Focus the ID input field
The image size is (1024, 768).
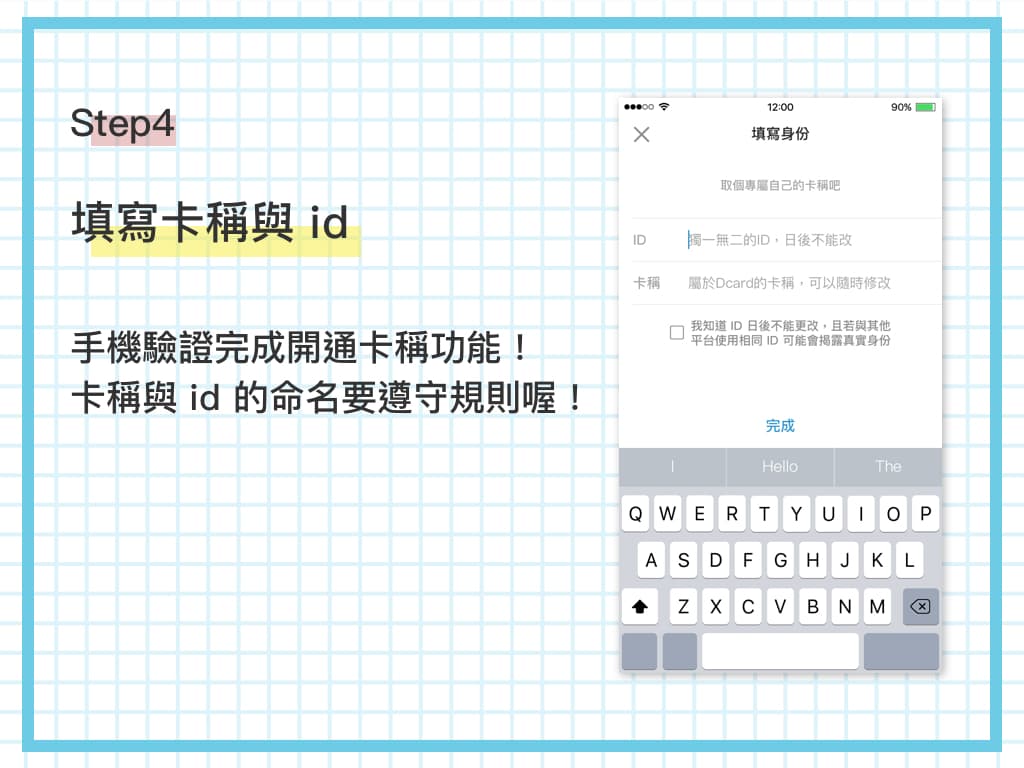pyautogui.click(x=813, y=240)
